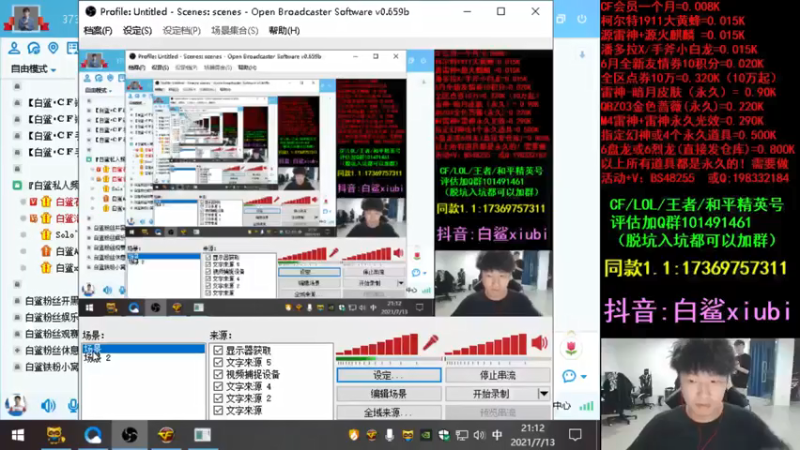Mute desktop audio via red speaker icon

(539, 343)
